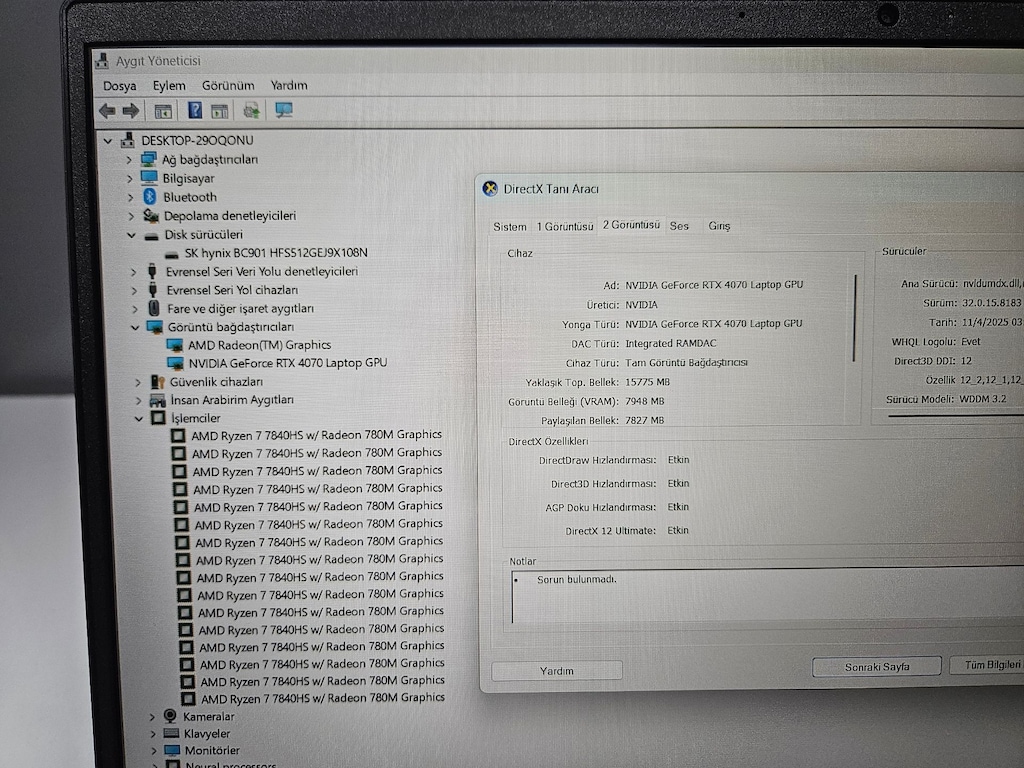Collapse the Görüntü bağdaştırıcıları node

click(x=135, y=327)
